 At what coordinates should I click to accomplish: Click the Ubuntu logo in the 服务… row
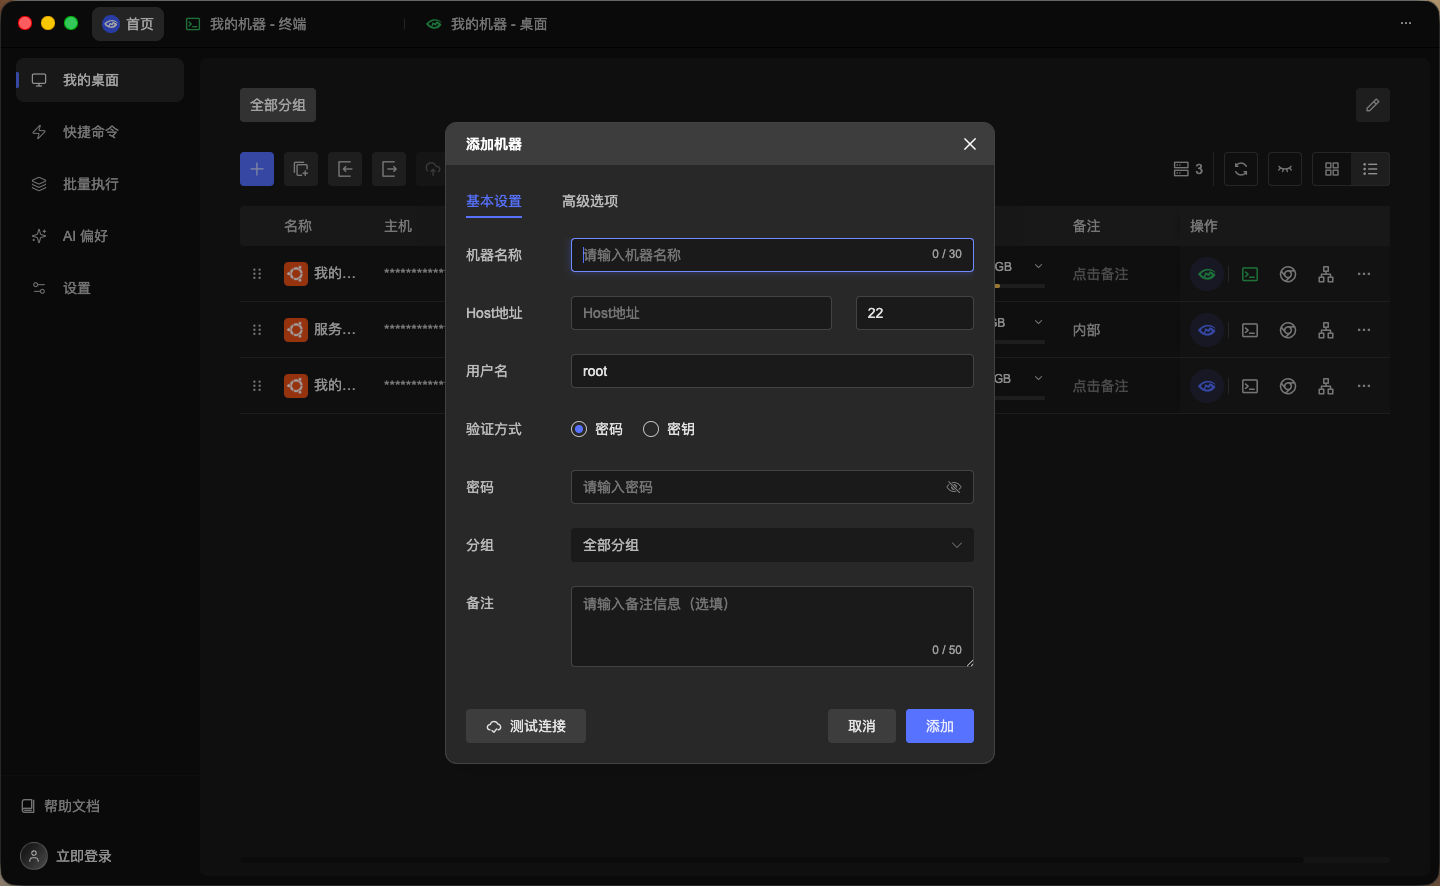pyautogui.click(x=296, y=330)
